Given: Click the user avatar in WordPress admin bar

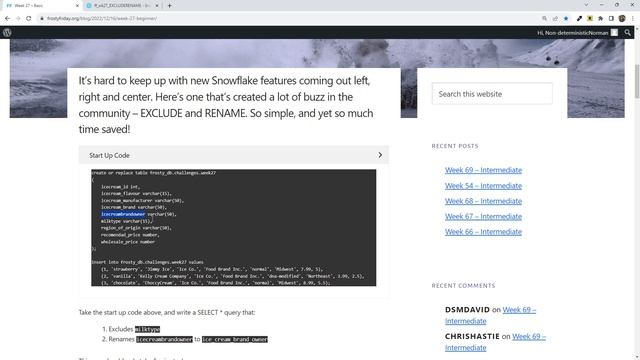Looking at the screenshot, I should point(614,33).
